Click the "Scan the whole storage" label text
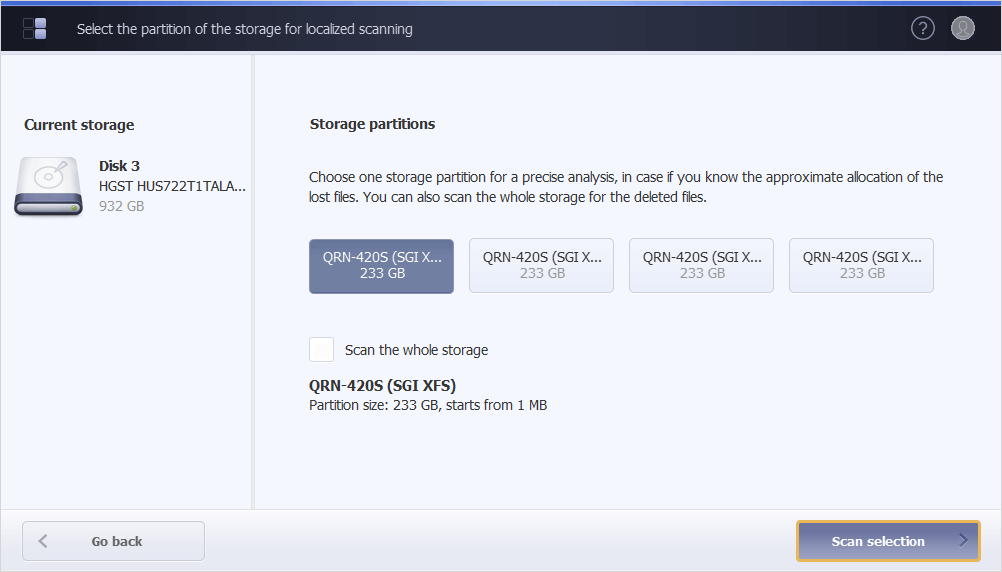 416,350
